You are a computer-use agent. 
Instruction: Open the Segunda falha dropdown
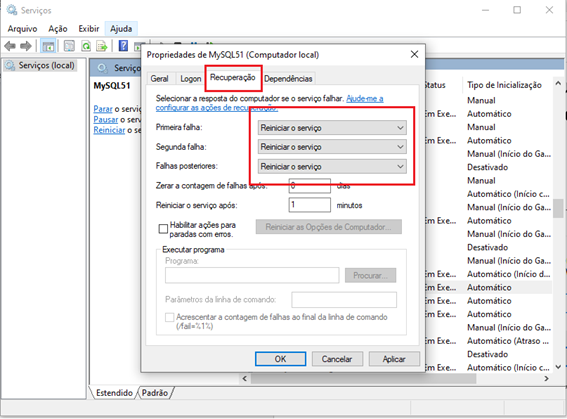(332, 147)
